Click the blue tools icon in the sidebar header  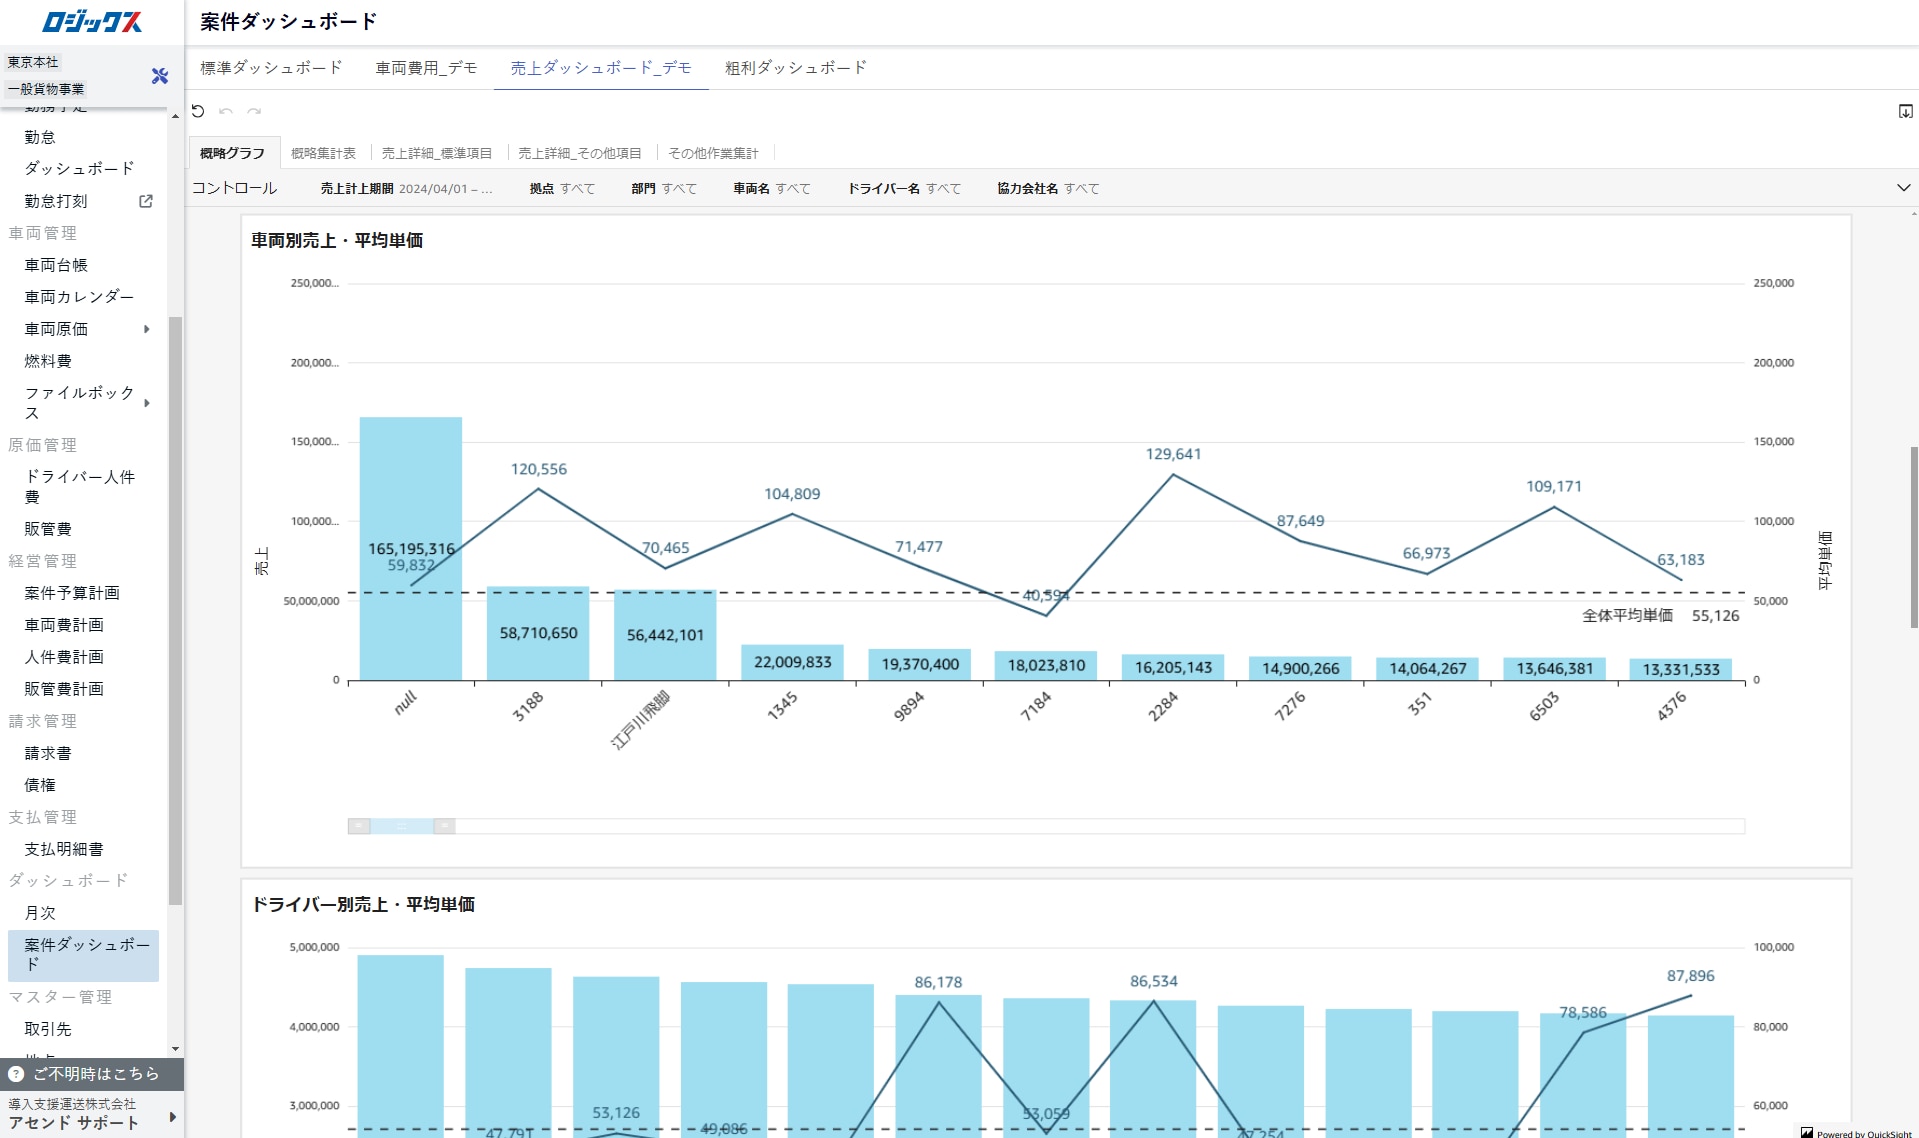pyautogui.click(x=159, y=76)
